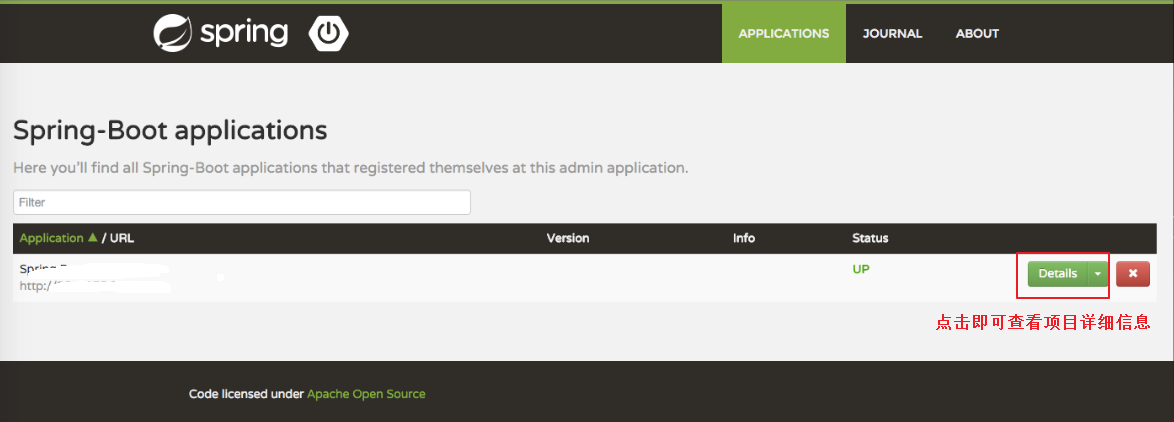Click the URL column header
1174x422 pixels.
122,238
